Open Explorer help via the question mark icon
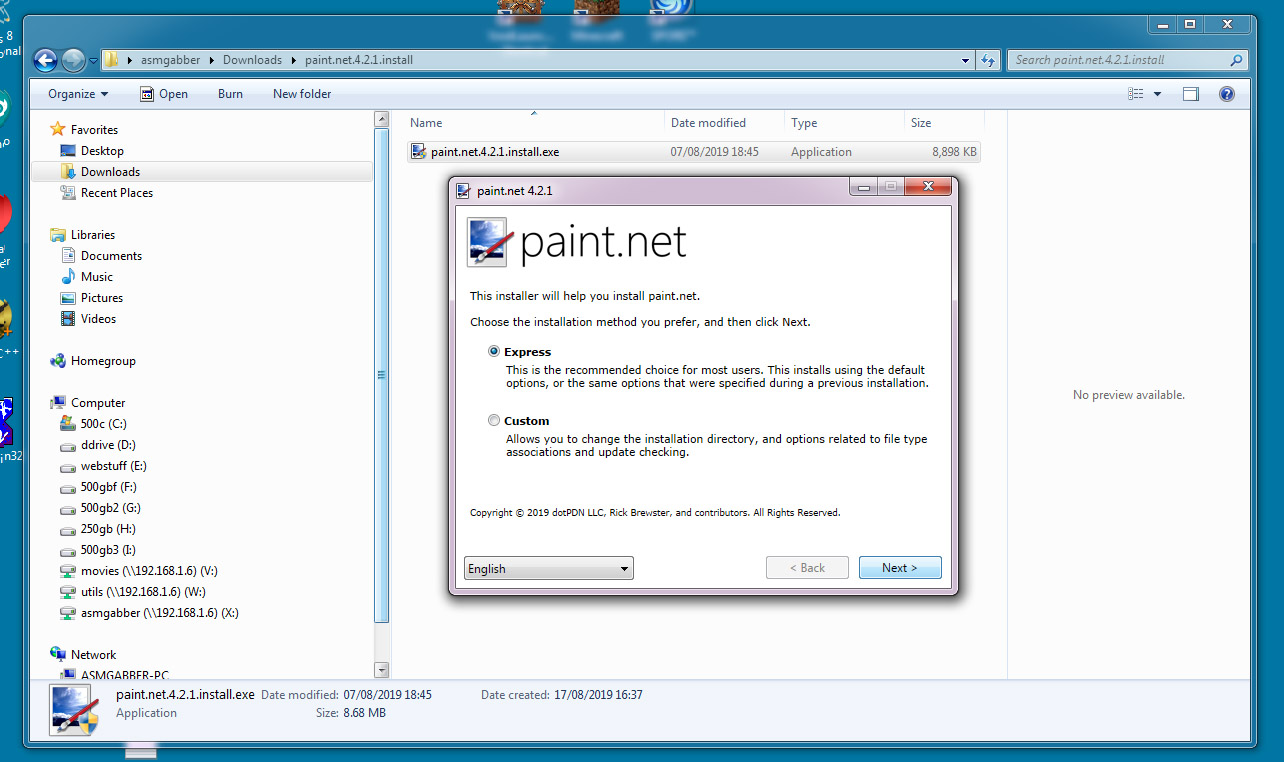Image resolution: width=1284 pixels, height=762 pixels. click(1226, 93)
